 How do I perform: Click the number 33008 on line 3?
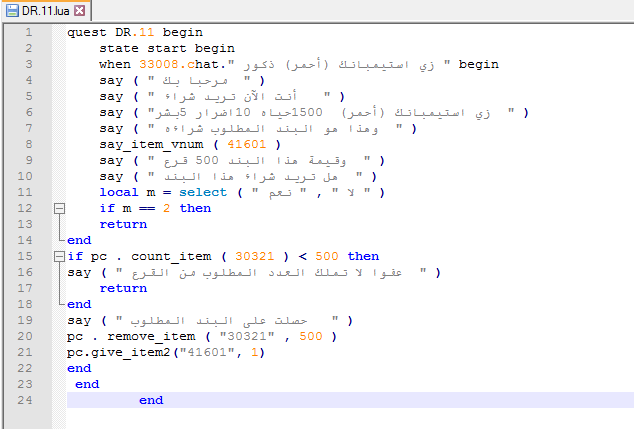pos(159,64)
